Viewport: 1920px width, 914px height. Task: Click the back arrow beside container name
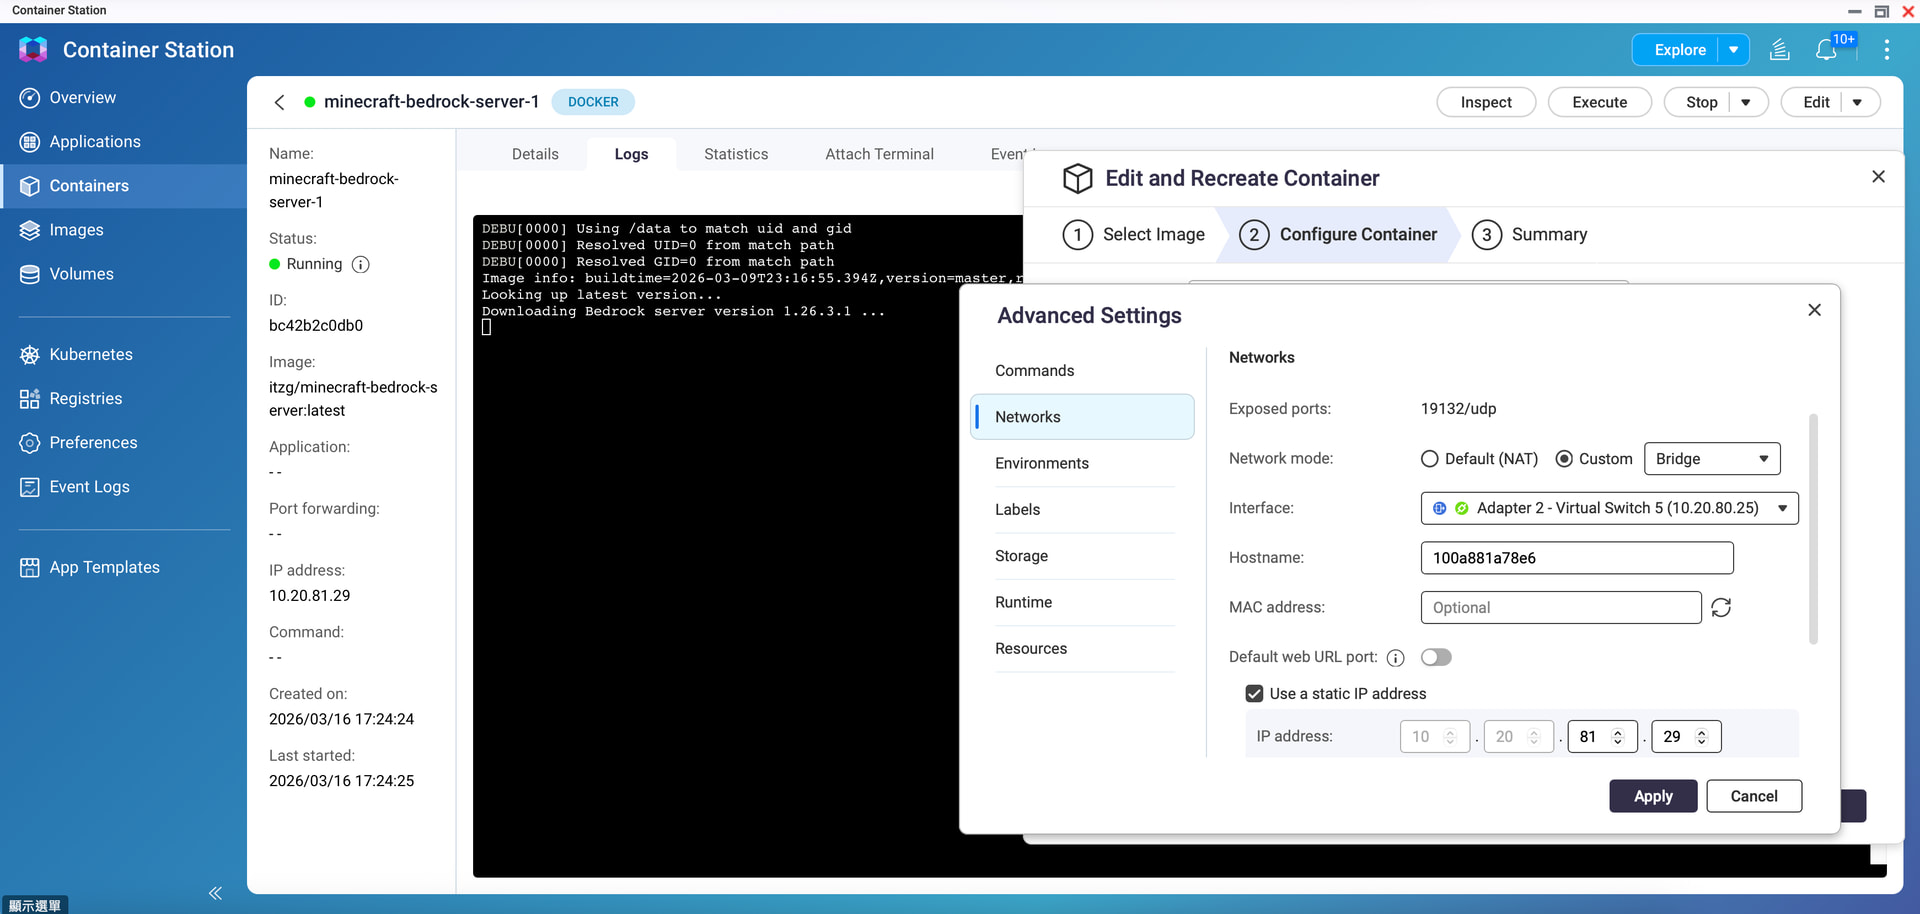coord(280,102)
